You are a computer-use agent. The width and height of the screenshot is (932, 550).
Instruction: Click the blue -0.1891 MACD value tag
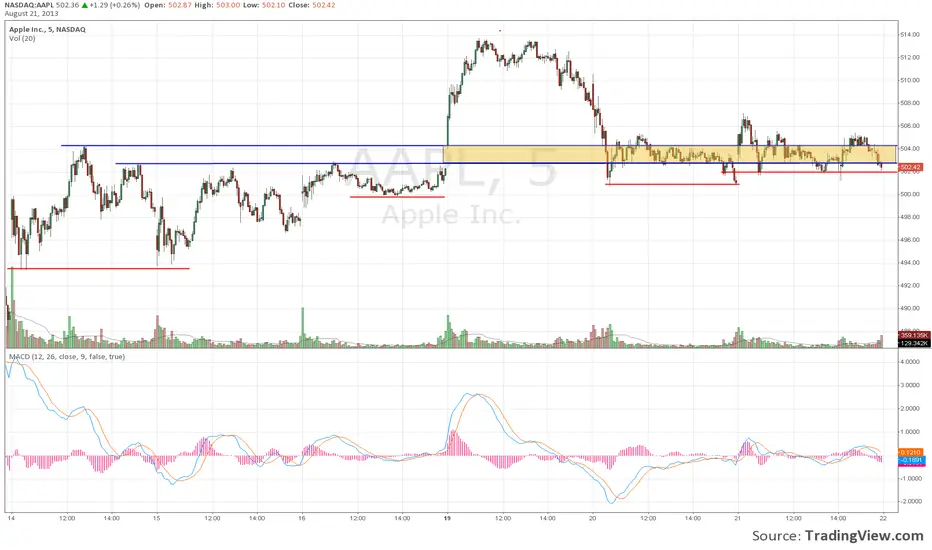pyautogui.click(x=911, y=460)
